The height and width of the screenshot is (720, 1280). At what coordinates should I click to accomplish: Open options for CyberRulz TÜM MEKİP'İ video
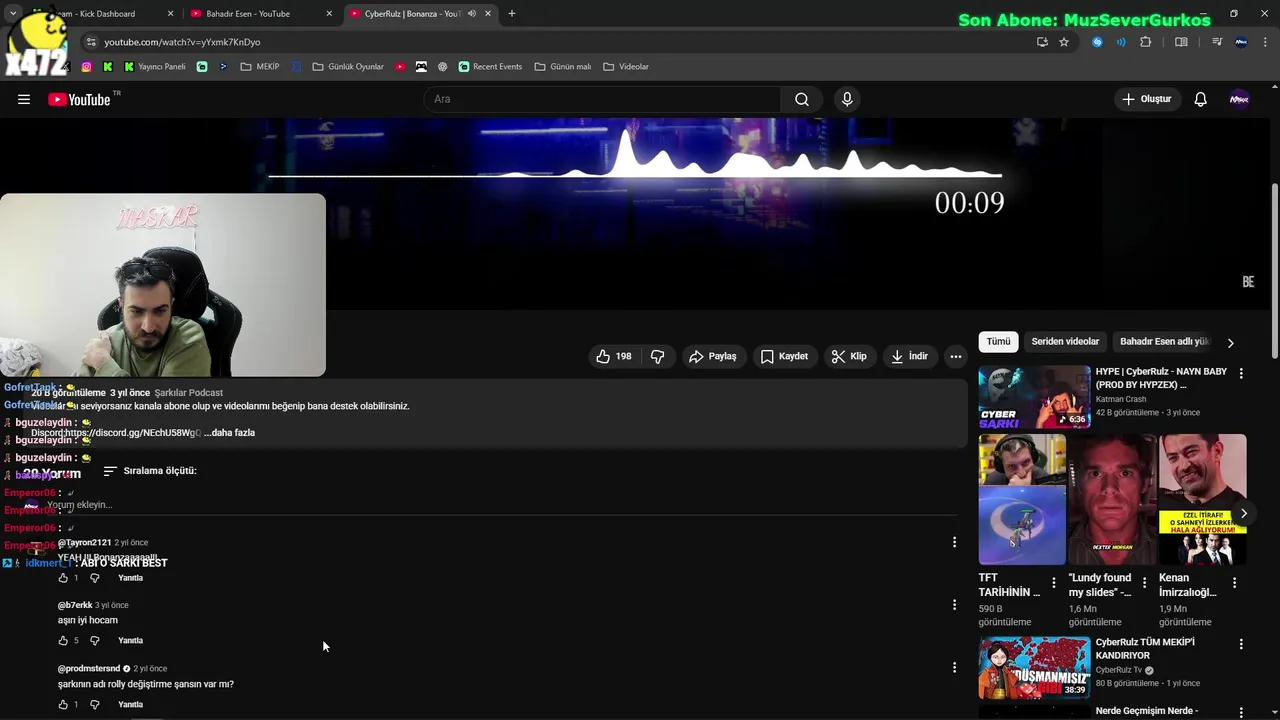click(x=1241, y=645)
